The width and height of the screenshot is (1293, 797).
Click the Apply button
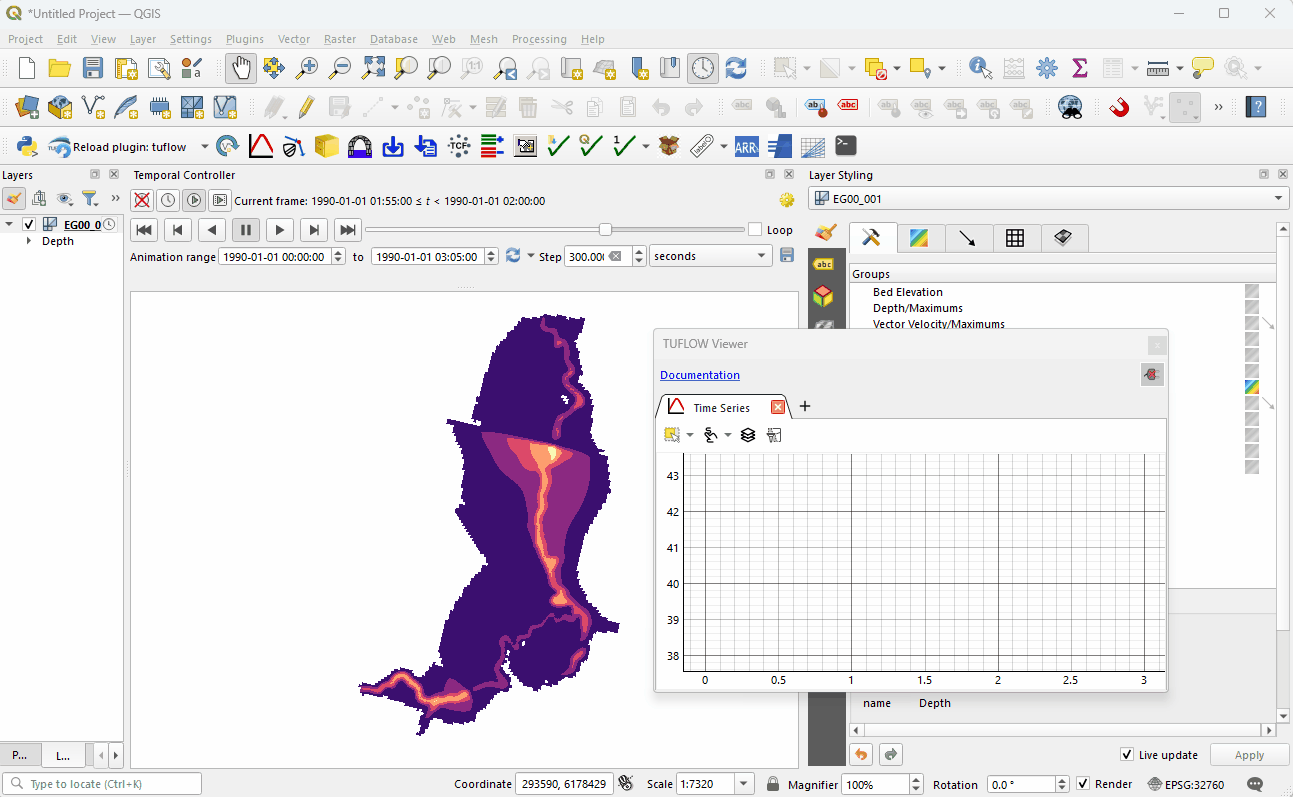1249,755
